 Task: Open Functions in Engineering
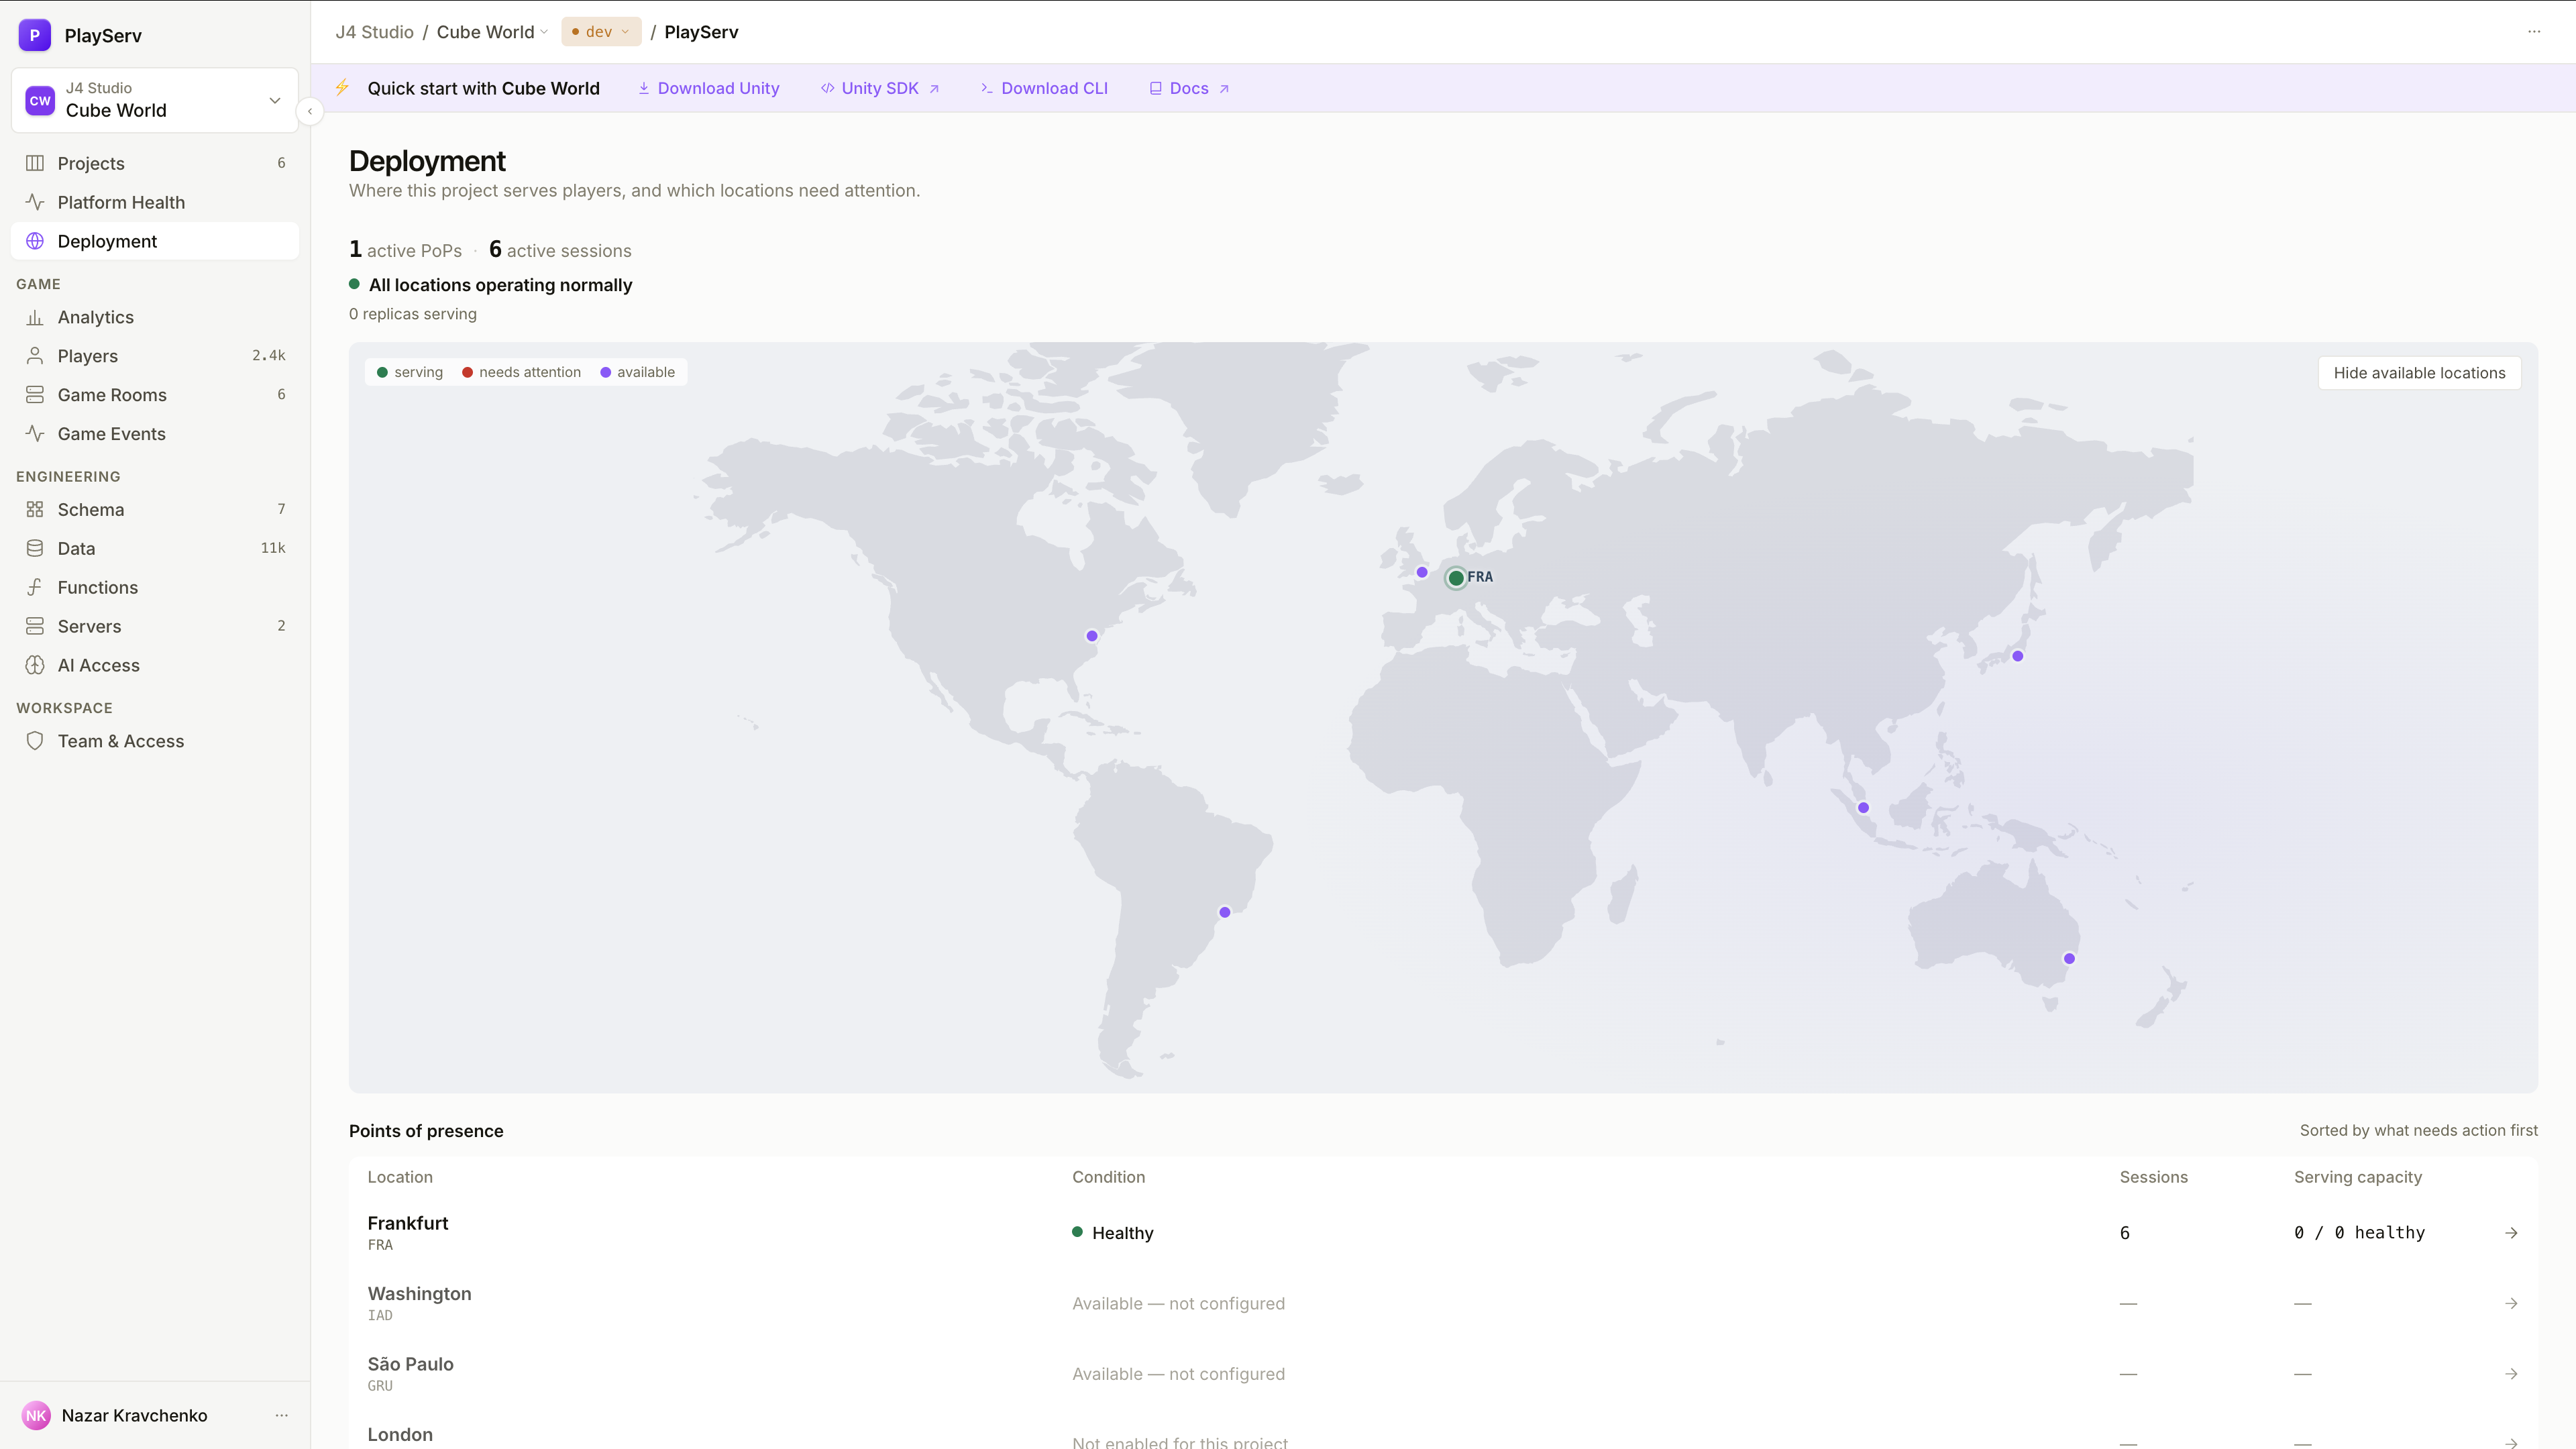155,587
